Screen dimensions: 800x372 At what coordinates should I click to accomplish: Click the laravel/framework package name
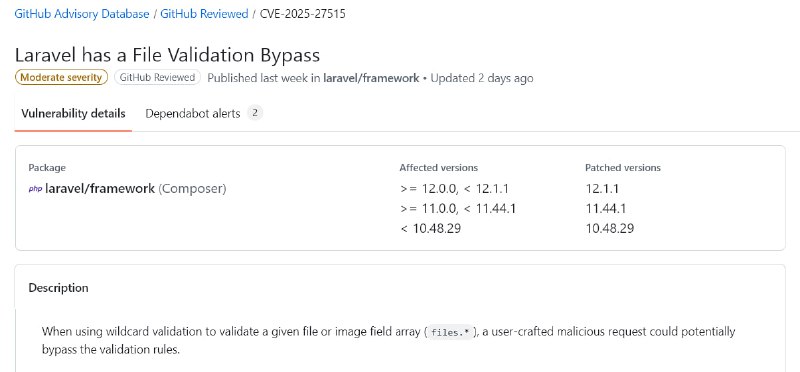click(x=100, y=188)
